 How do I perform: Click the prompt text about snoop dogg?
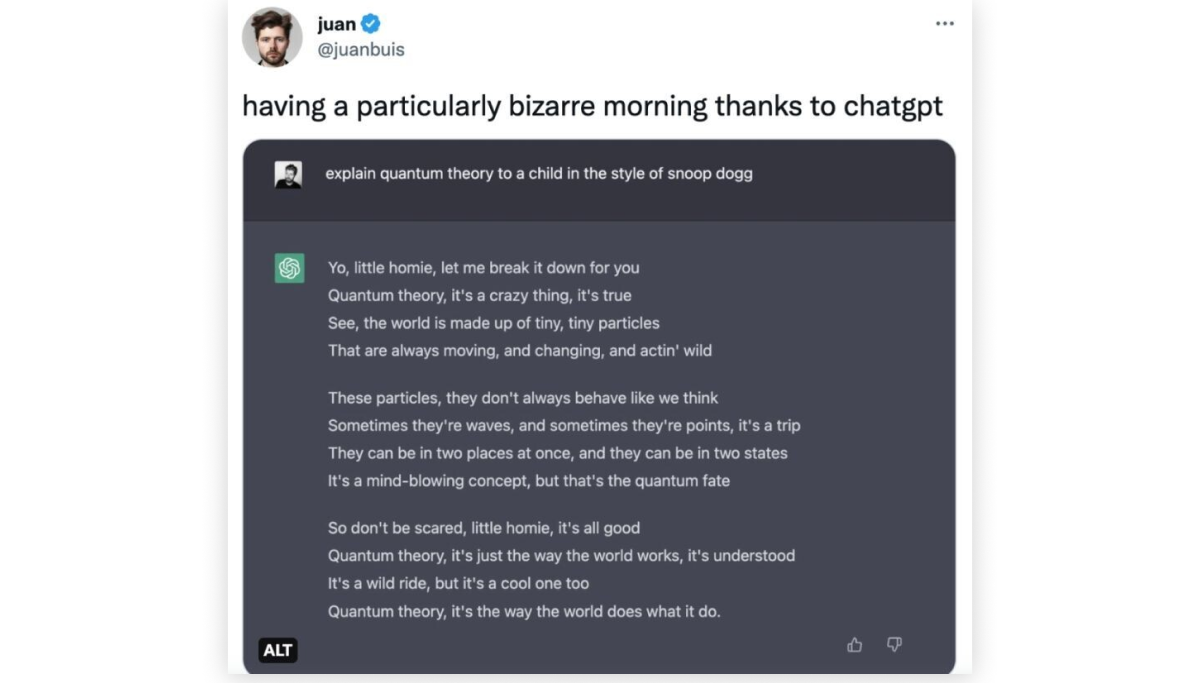tap(538, 174)
